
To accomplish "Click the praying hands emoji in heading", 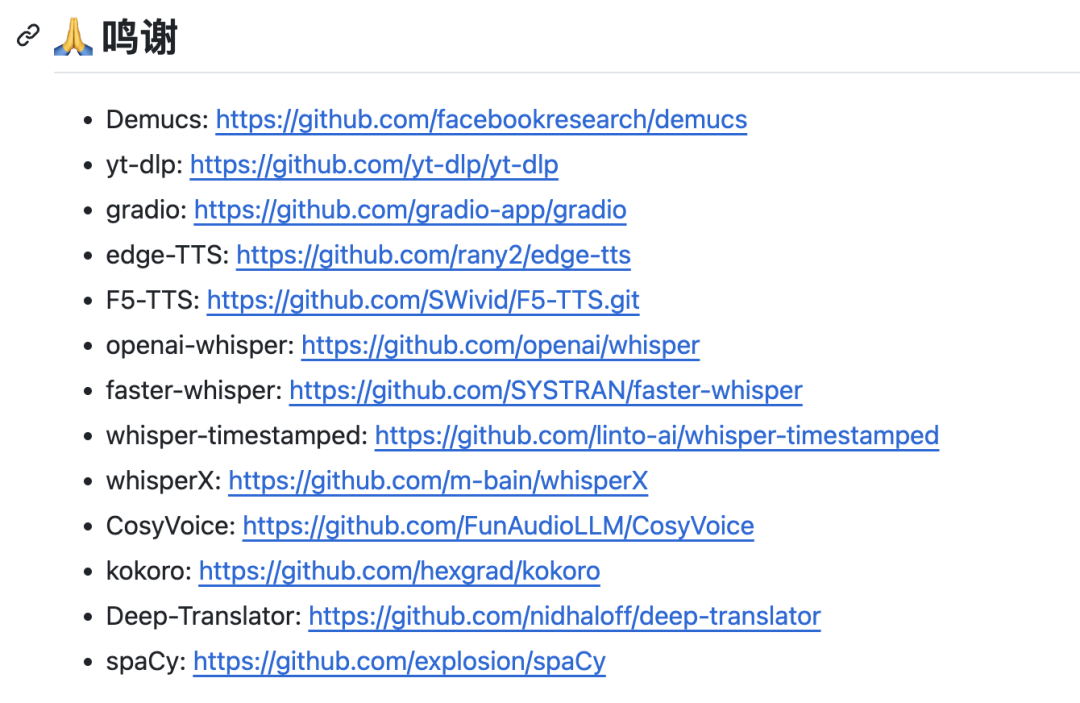I will (x=72, y=38).
